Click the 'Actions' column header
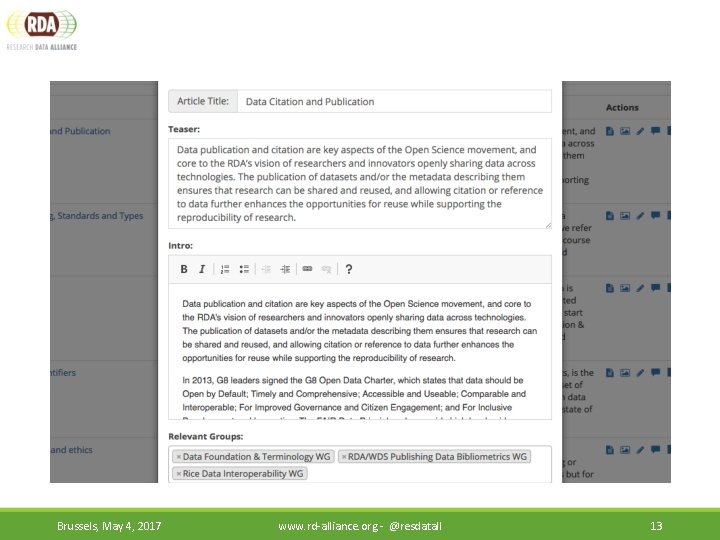Image resolution: width=720 pixels, height=540 pixels. (x=622, y=107)
